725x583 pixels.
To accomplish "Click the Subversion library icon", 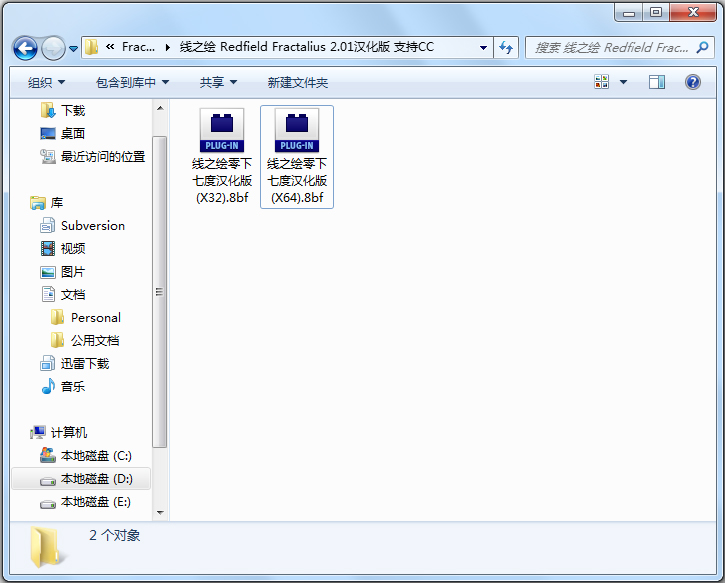I will (48, 226).
